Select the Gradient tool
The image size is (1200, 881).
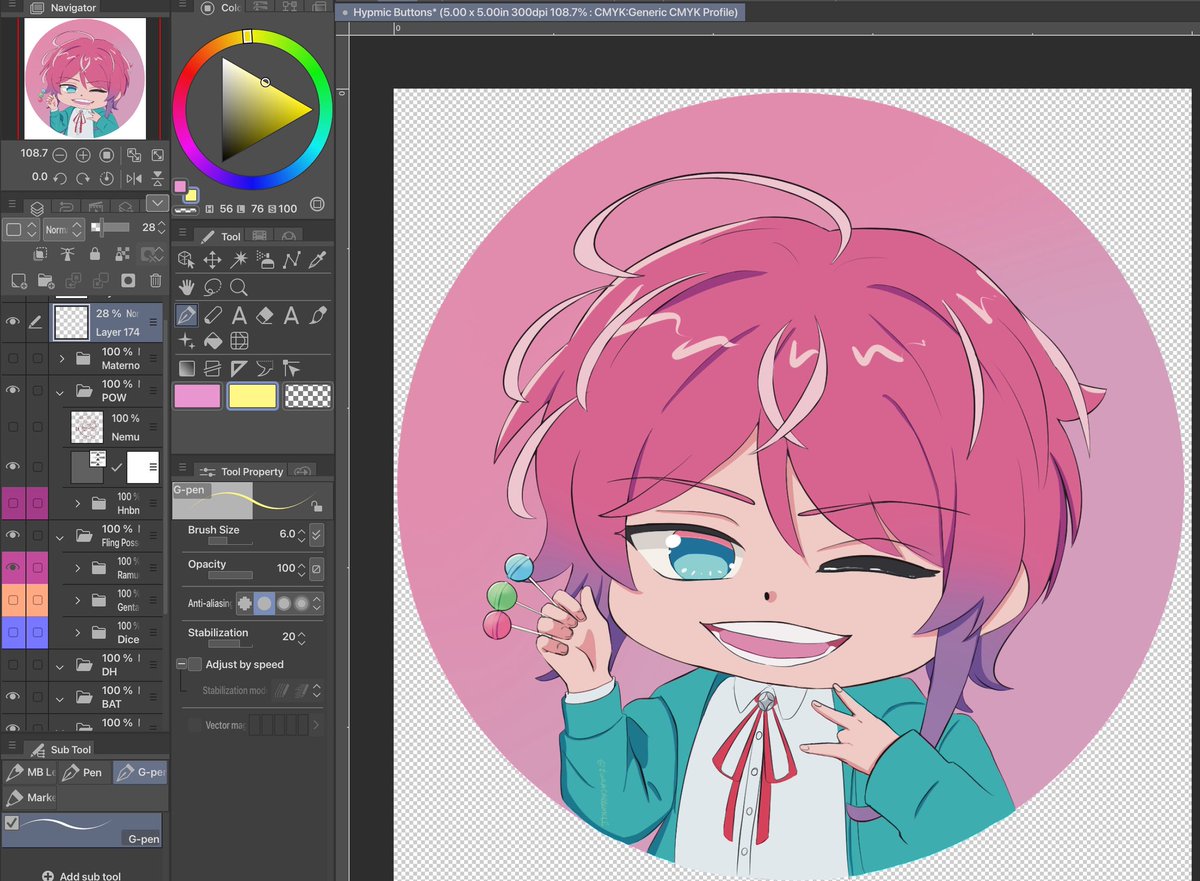[186, 368]
